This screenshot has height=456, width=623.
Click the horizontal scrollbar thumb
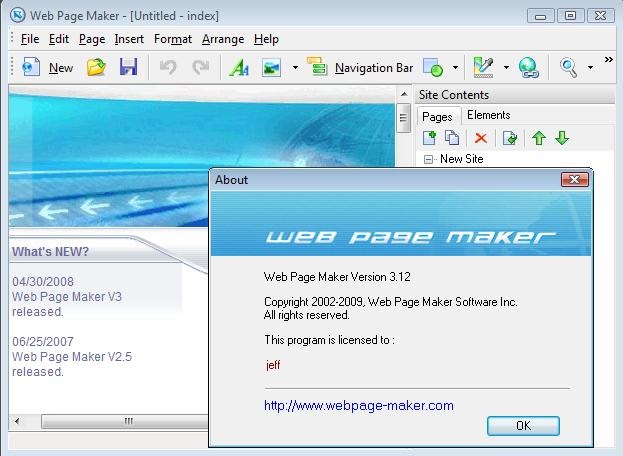(124, 421)
